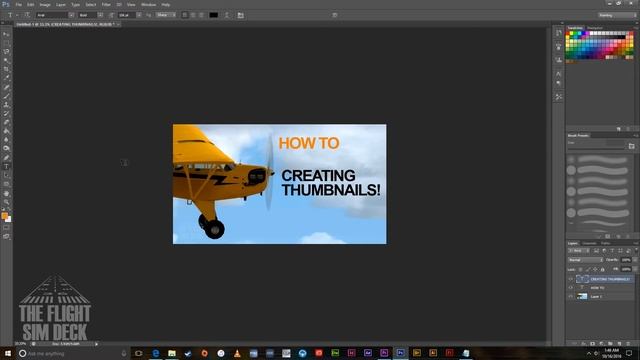Open the Filter menu

pyautogui.click(x=106, y=4)
